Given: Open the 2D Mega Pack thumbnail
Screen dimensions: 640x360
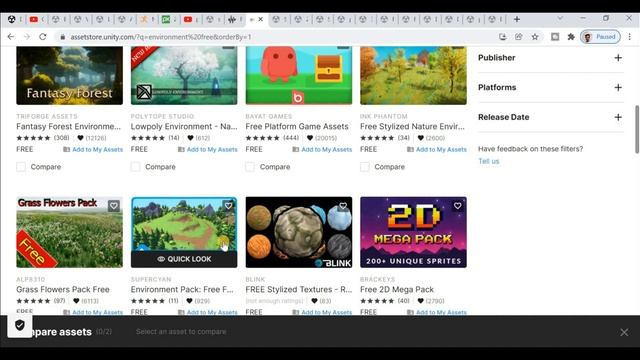Looking at the screenshot, I should coord(413,232).
